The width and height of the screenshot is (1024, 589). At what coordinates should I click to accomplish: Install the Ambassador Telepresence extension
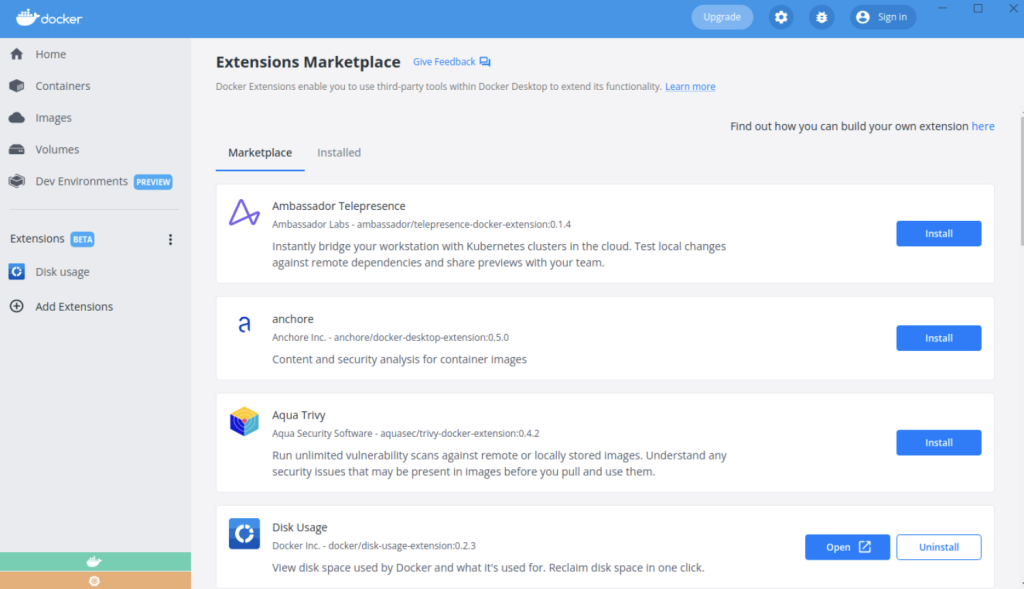click(938, 234)
